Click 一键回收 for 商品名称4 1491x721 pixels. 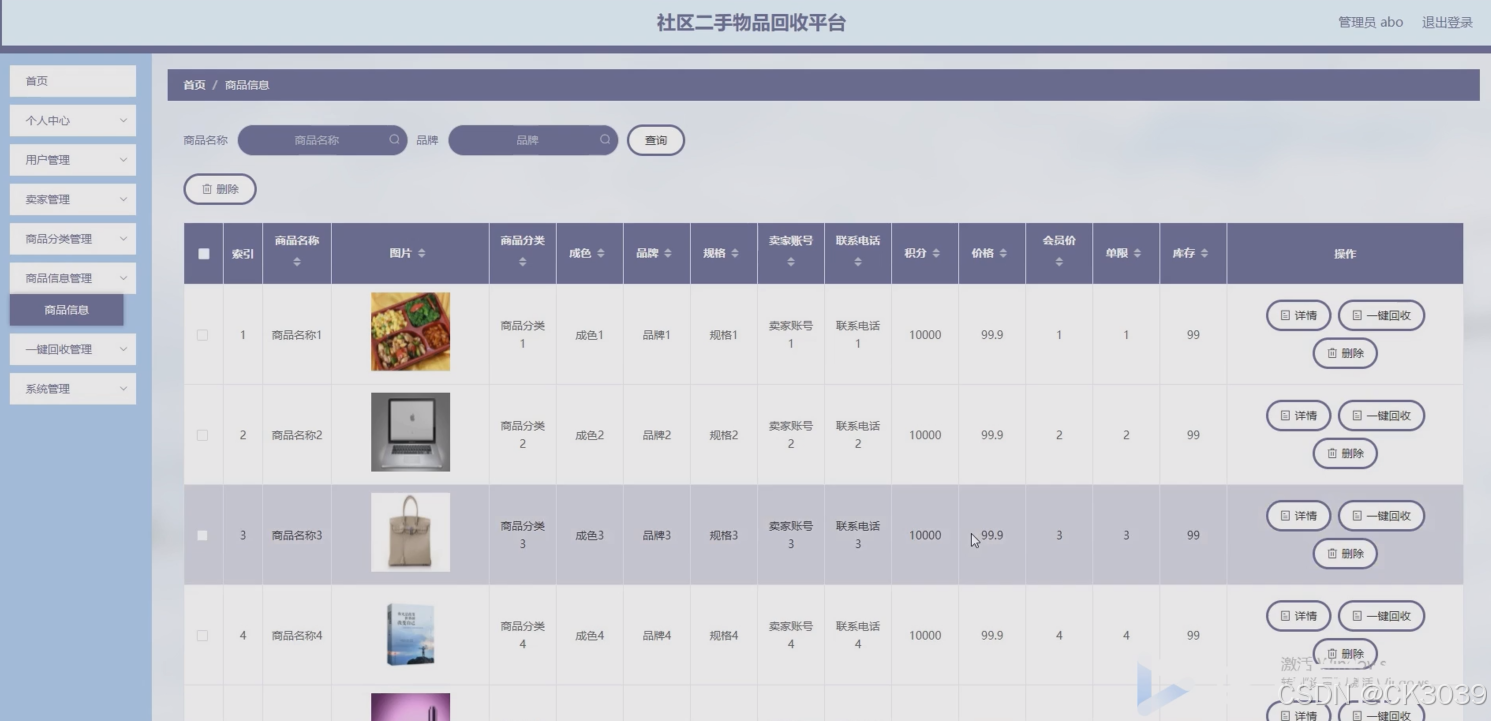(1381, 615)
